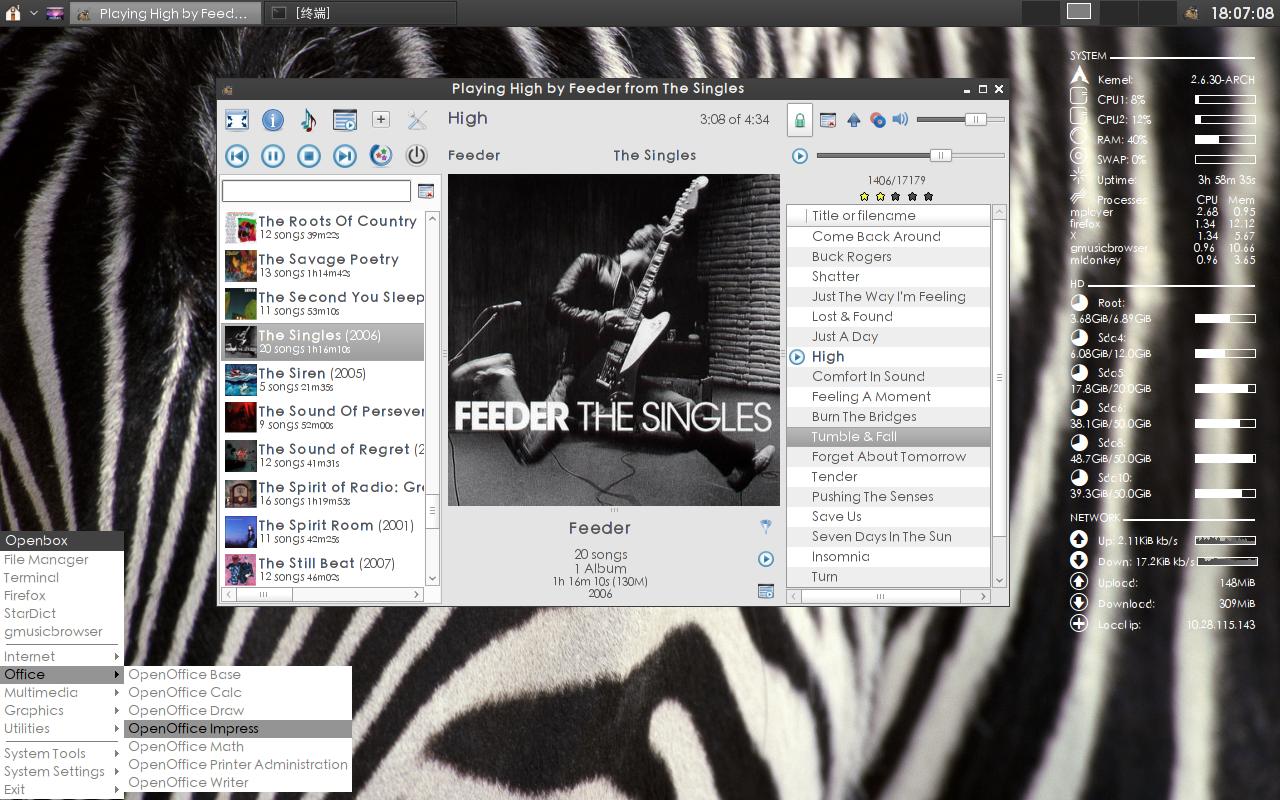The height and width of the screenshot is (800, 1280).
Task: Open OpenOffice Writer from Office submenu
Action: pyautogui.click(x=238, y=783)
